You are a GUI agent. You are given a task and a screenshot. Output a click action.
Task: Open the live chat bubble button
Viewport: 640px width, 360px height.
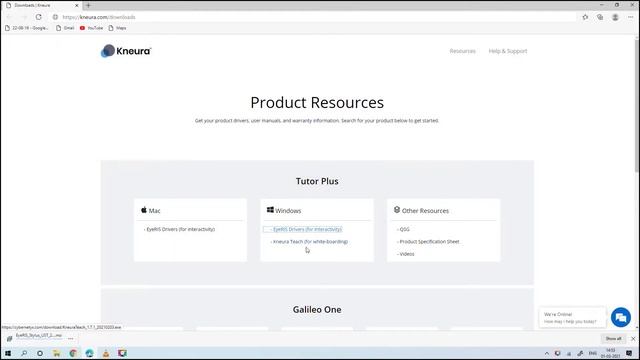pyautogui.click(x=621, y=317)
